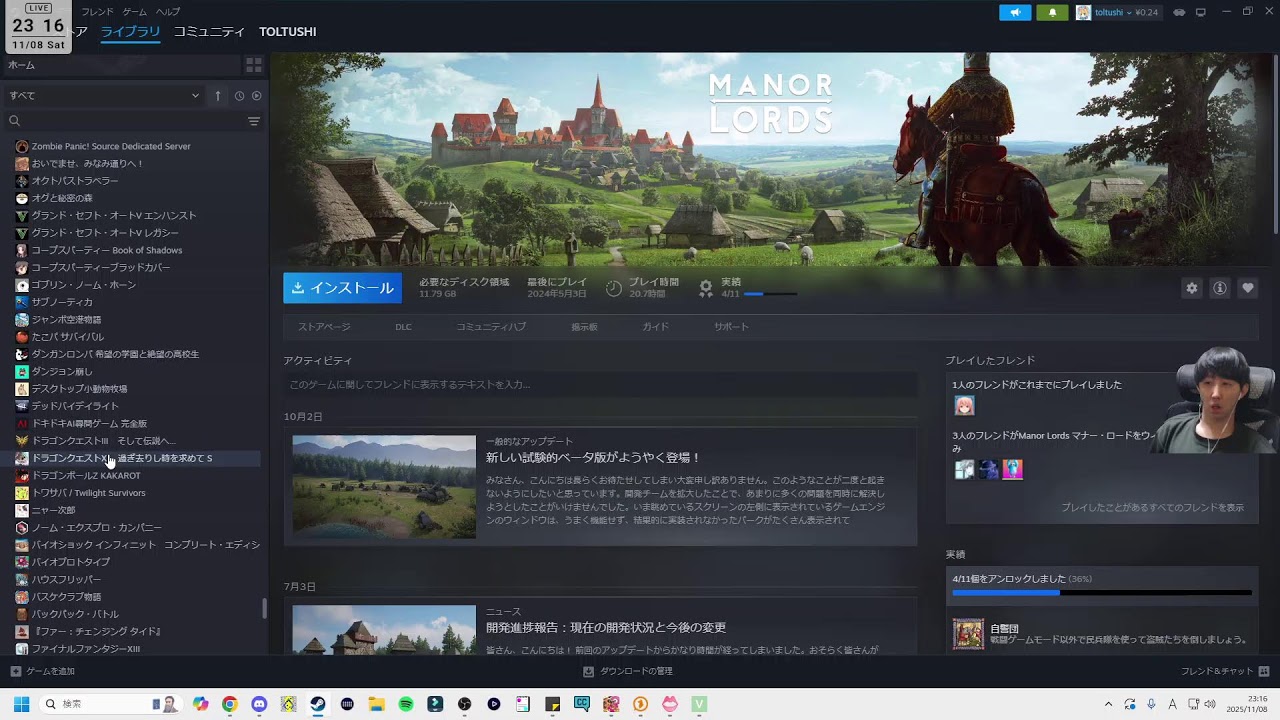Open the VR headset mode icon
Screen dimensions: 1280x720
pyautogui.click(x=1179, y=12)
